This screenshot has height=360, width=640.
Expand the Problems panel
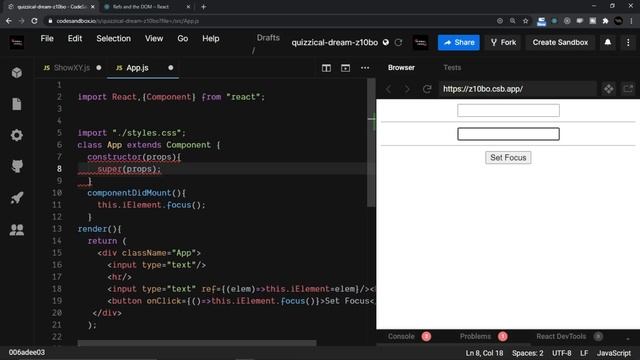pyautogui.click(x=475, y=337)
